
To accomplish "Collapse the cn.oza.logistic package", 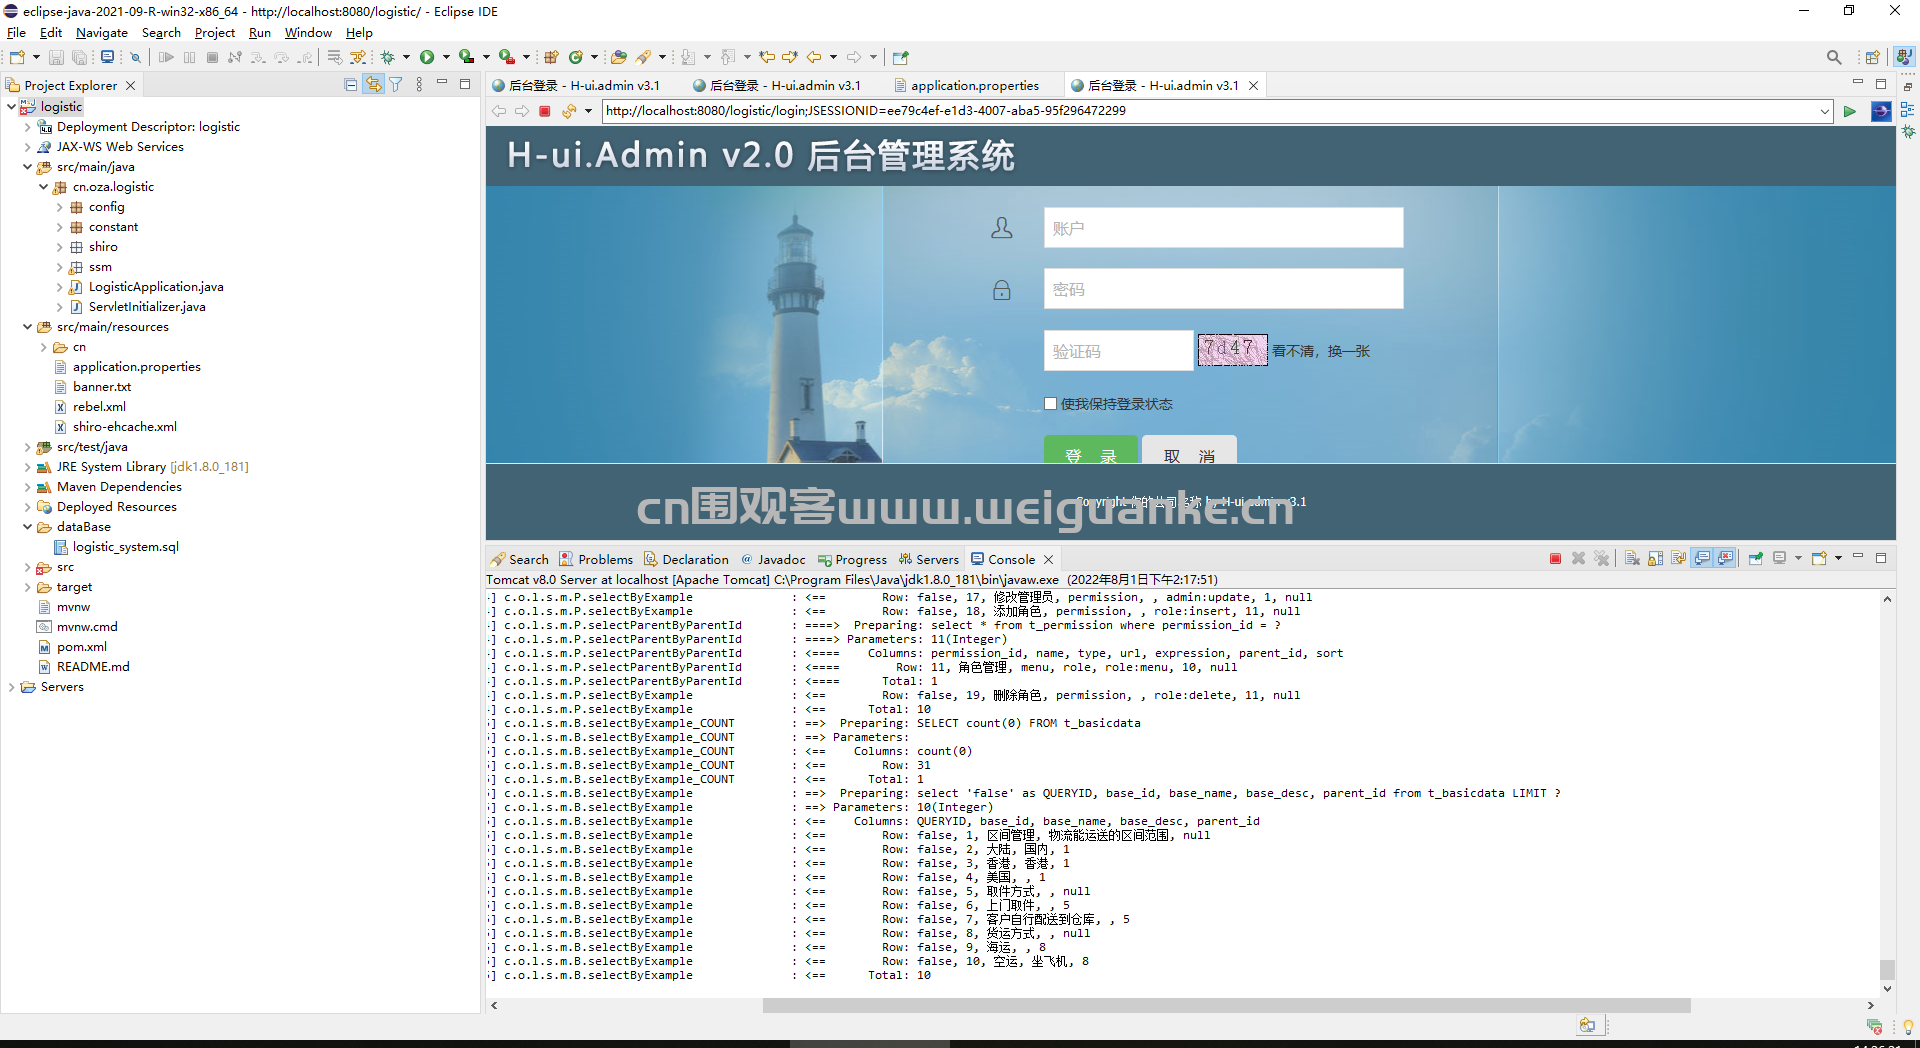I will [43, 187].
